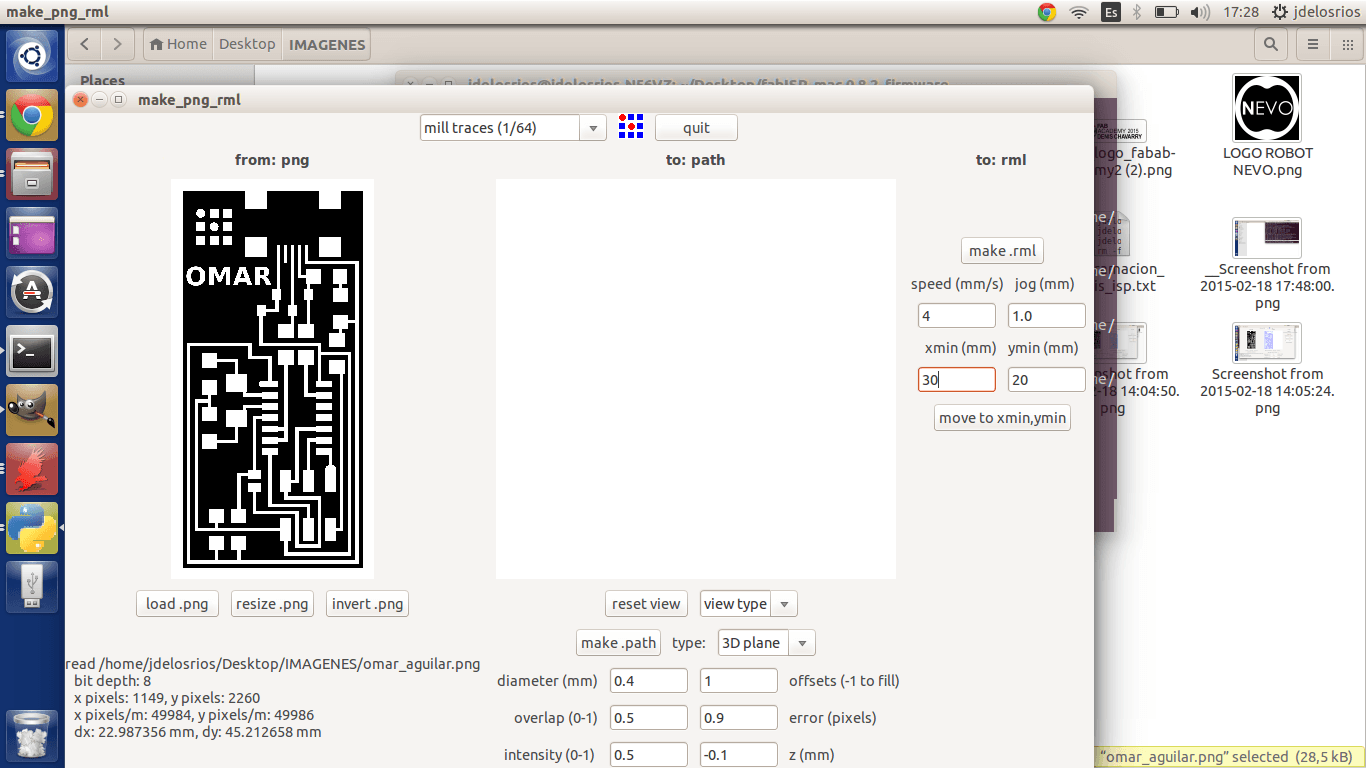
Task: Click the 'to: path' column heading
Action: click(x=696, y=160)
